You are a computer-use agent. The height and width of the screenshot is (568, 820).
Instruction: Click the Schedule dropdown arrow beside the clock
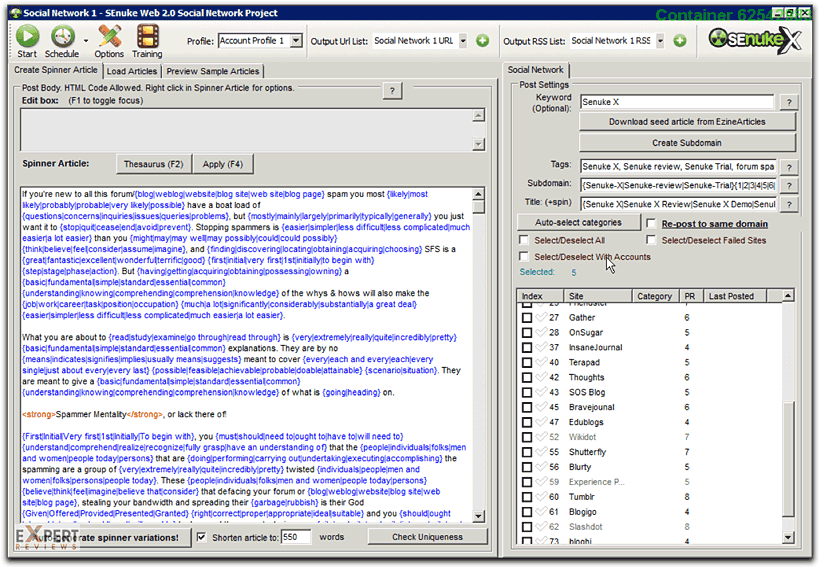pos(86,41)
